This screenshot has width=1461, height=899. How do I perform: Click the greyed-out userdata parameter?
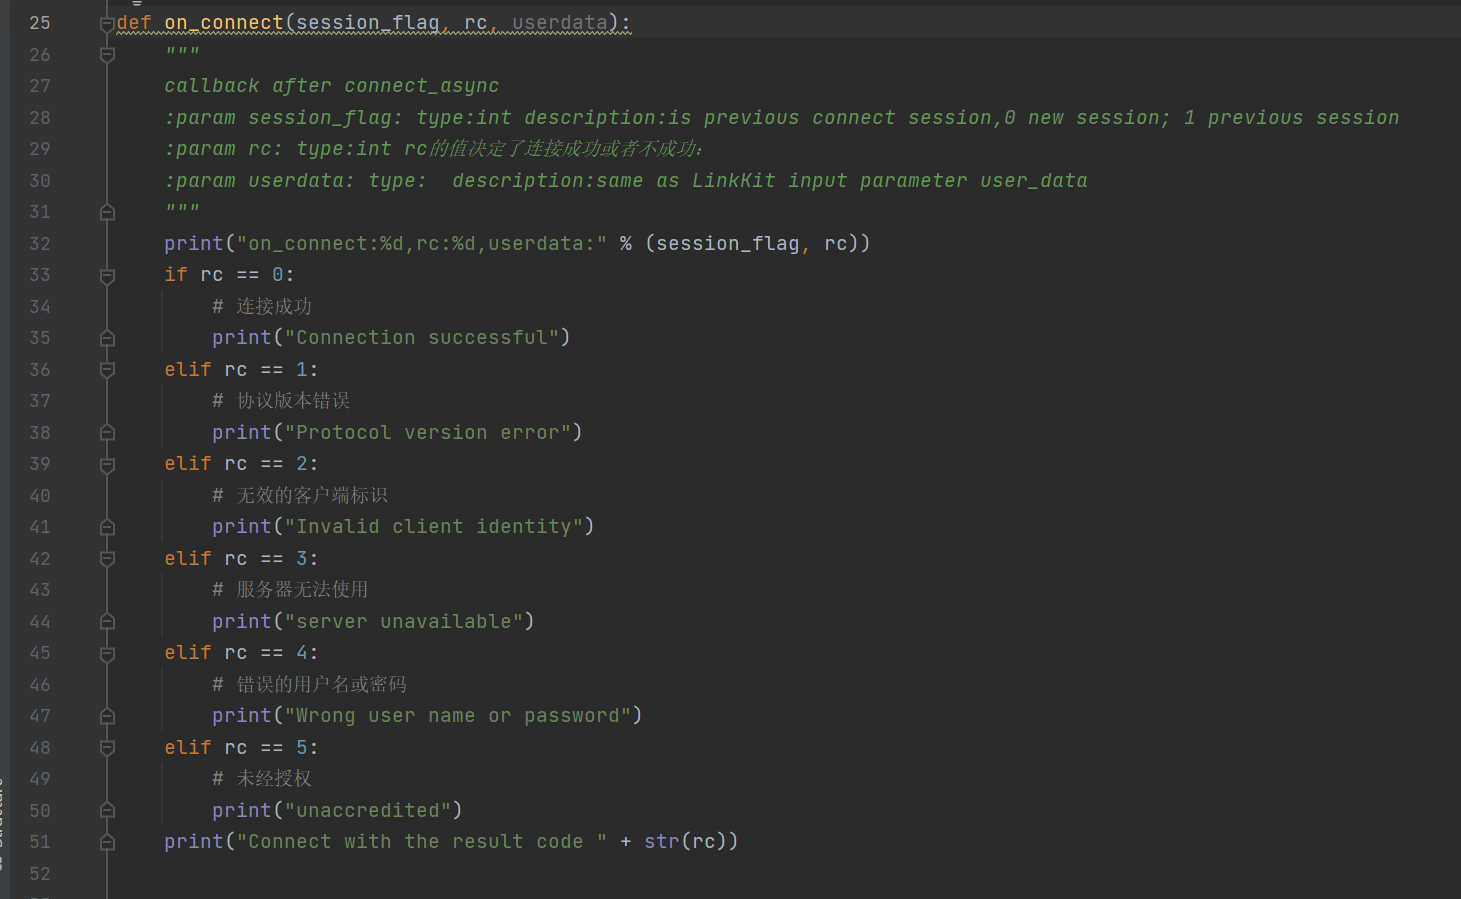tap(559, 23)
